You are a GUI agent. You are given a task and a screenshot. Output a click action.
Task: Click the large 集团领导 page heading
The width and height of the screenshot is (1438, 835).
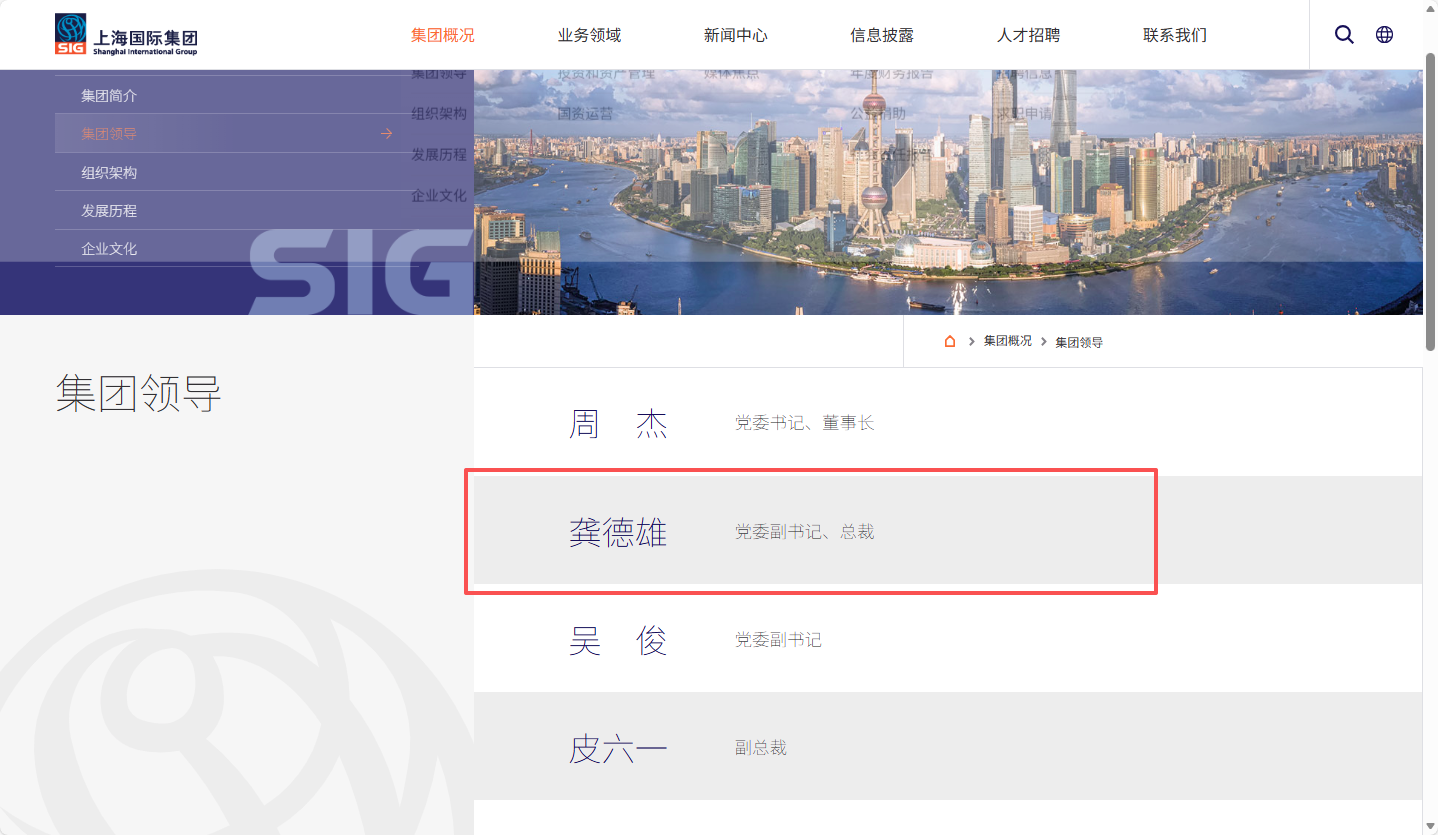[x=138, y=394]
